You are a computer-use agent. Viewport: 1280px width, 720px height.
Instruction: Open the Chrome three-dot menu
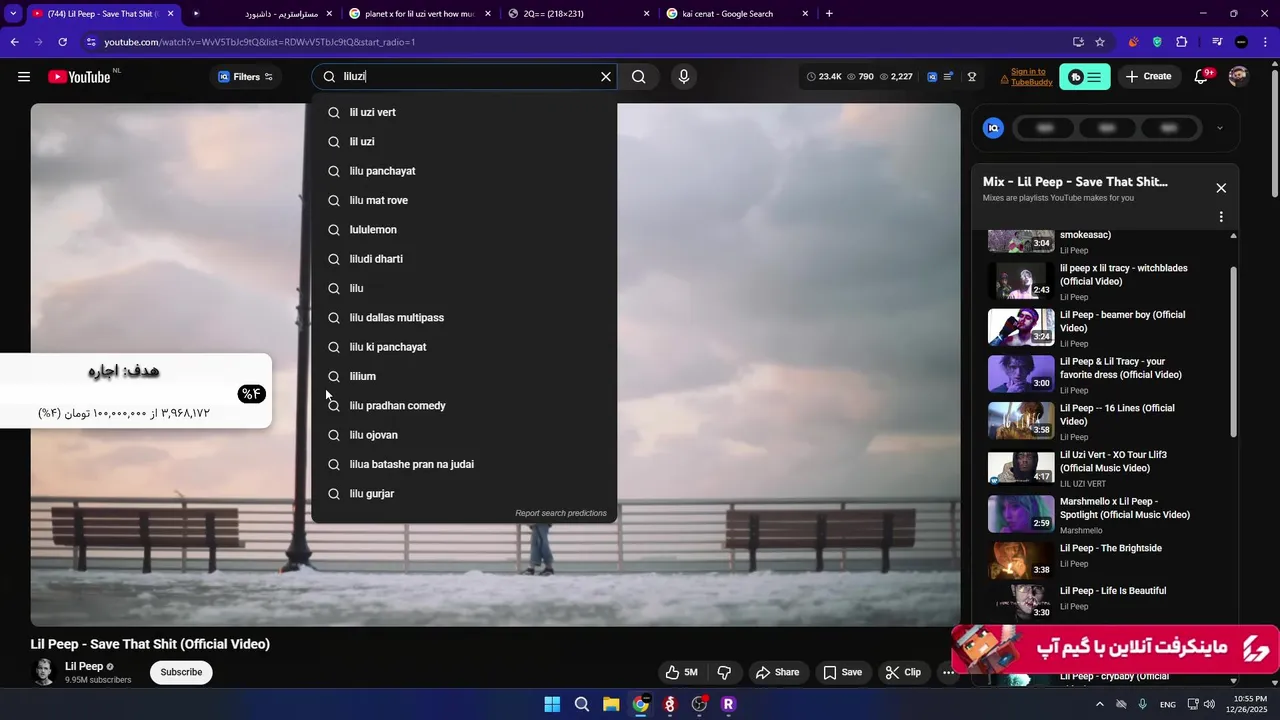point(1264,42)
